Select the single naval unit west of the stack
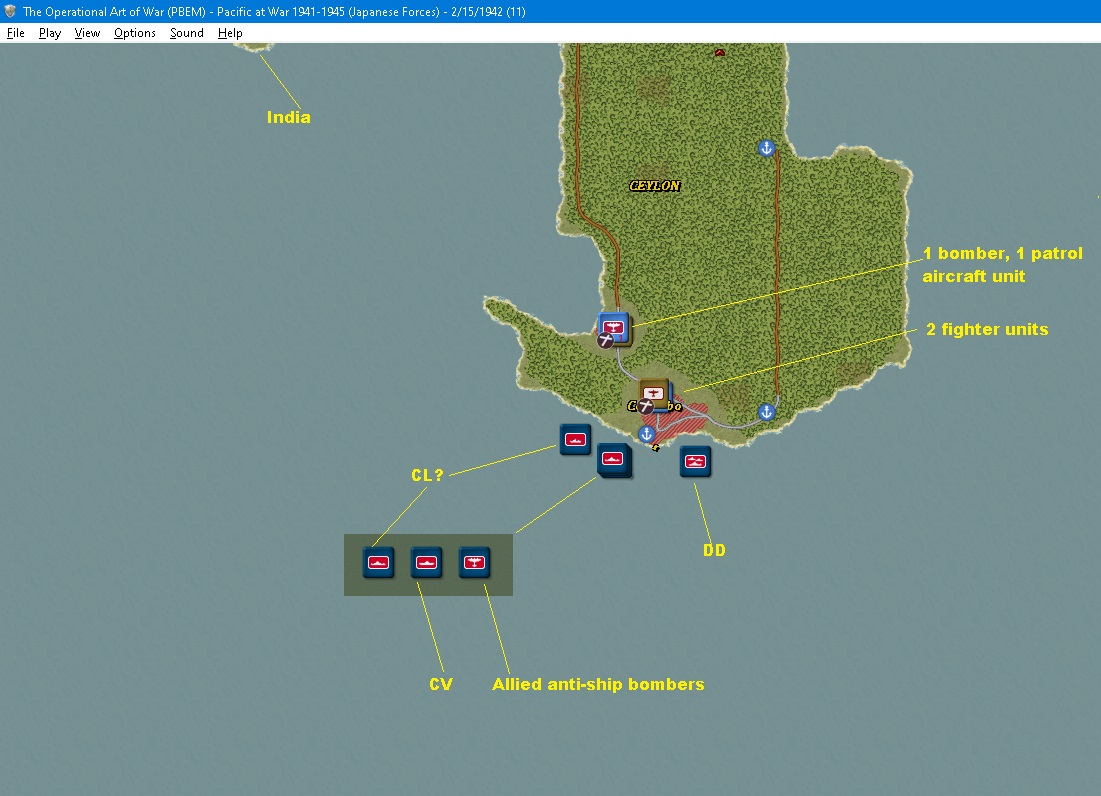The width and height of the screenshot is (1101, 796). pyautogui.click(x=575, y=439)
